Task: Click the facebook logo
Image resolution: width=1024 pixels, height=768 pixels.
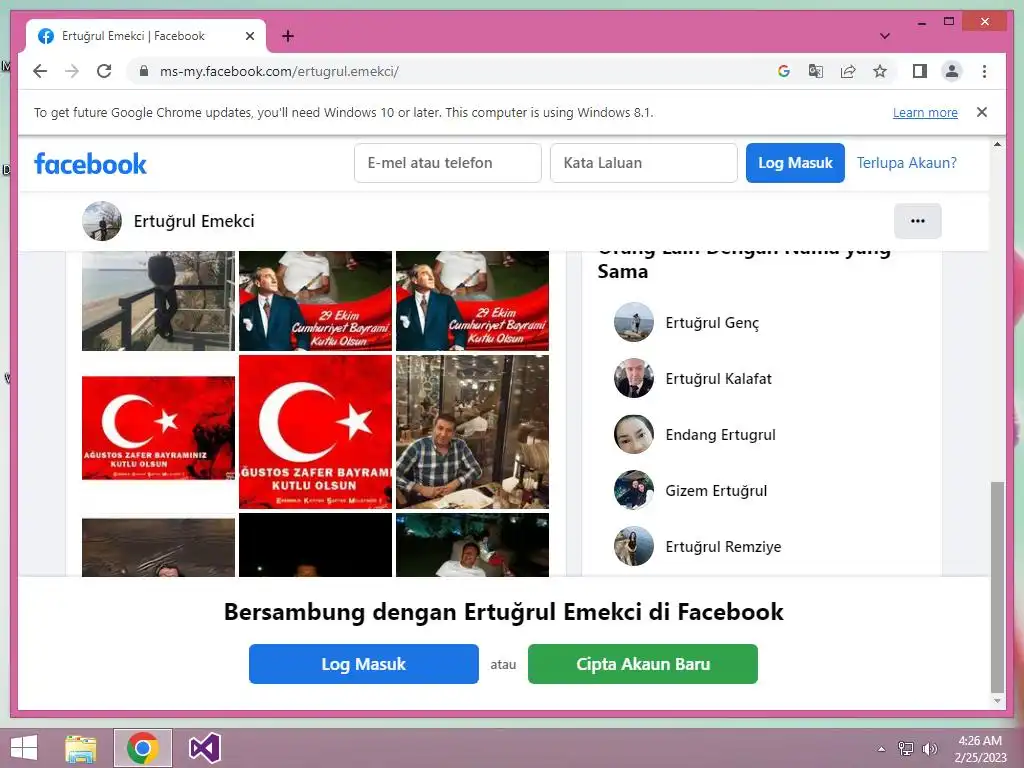Action: (90, 163)
